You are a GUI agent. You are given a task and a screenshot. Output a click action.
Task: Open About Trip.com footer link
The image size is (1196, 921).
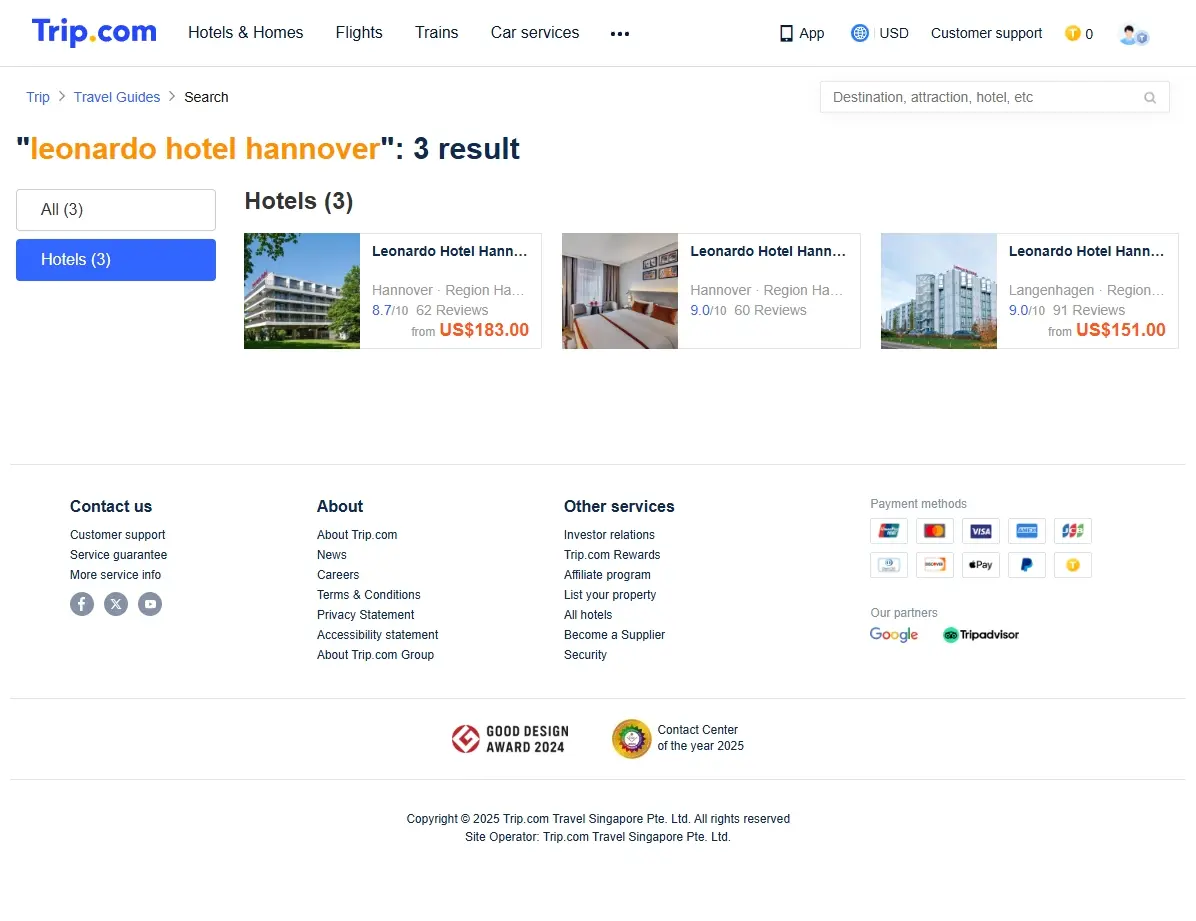(x=357, y=535)
